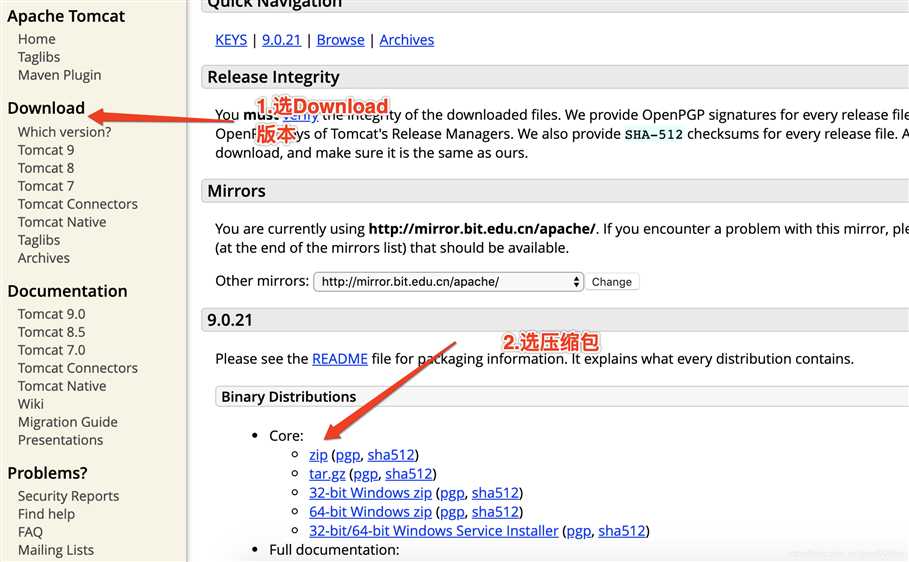Open pgp for 32-bit Windows zip
The height and width of the screenshot is (562, 909).
[x=452, y=493]
